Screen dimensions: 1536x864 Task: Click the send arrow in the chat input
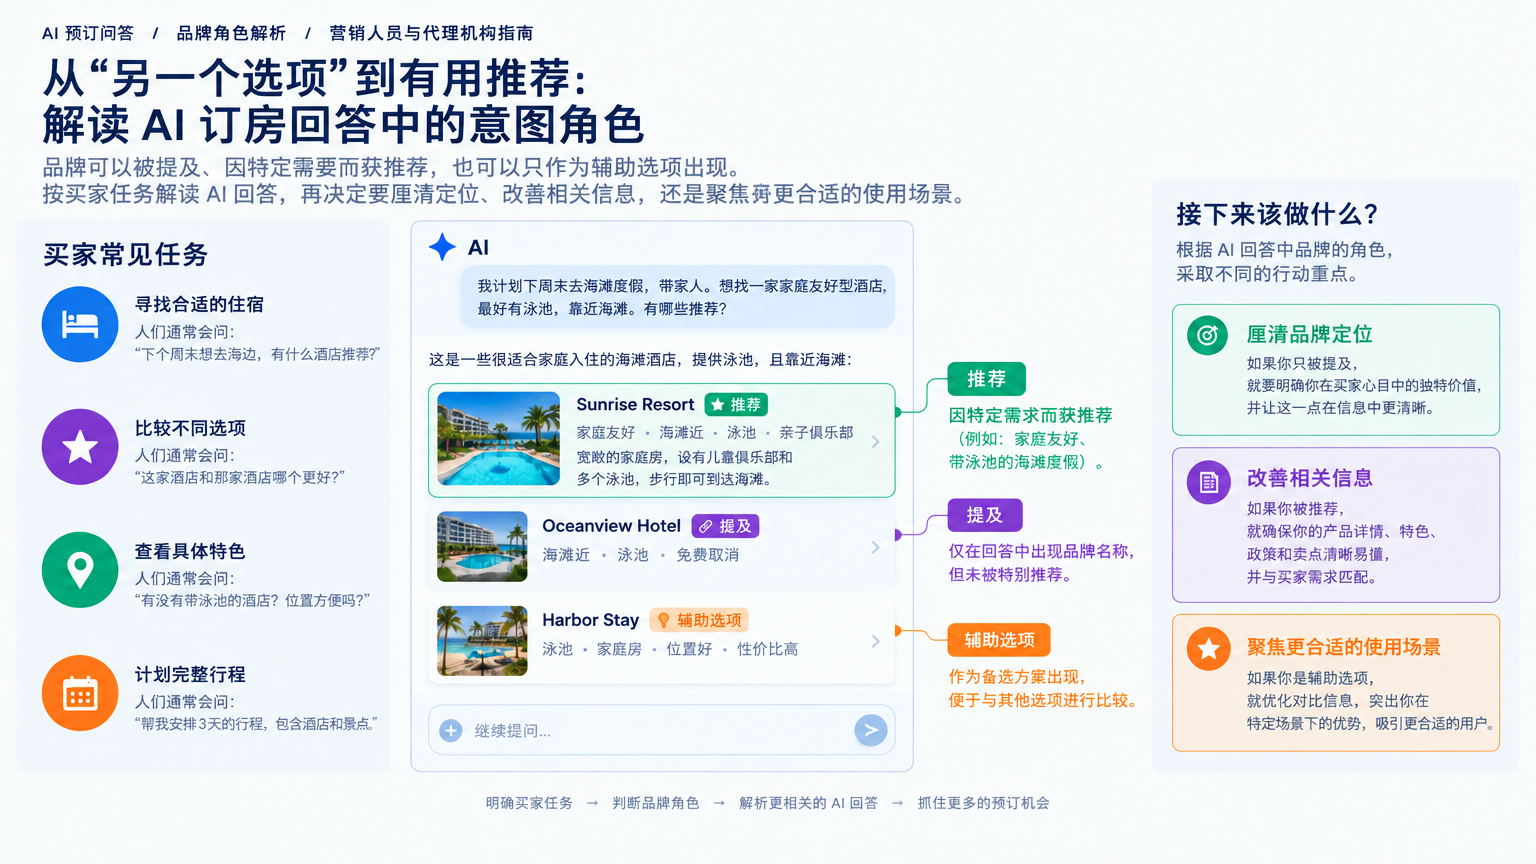(871, 730)
